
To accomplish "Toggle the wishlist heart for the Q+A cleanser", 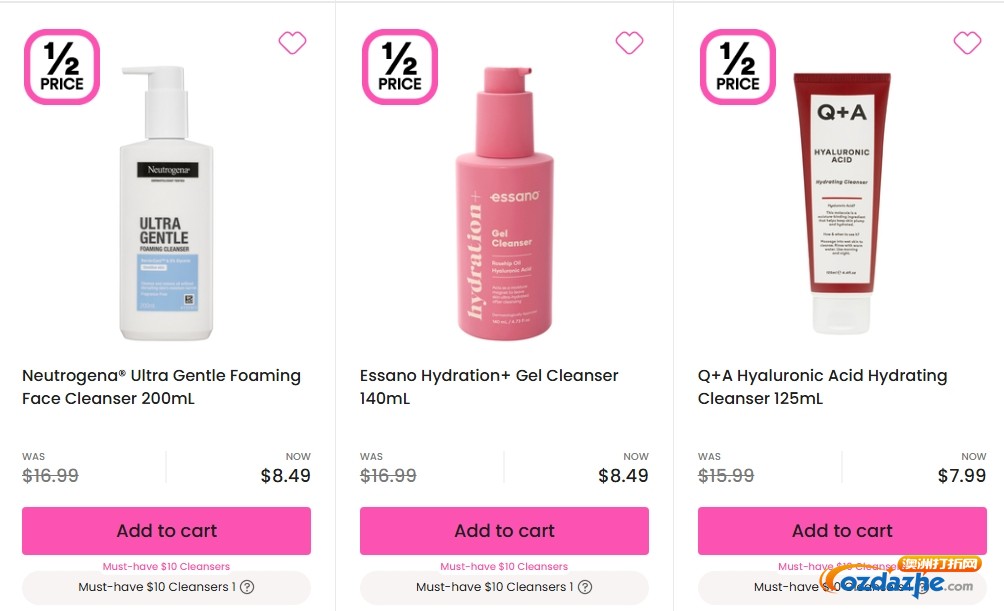I will (x=967, y=43).
